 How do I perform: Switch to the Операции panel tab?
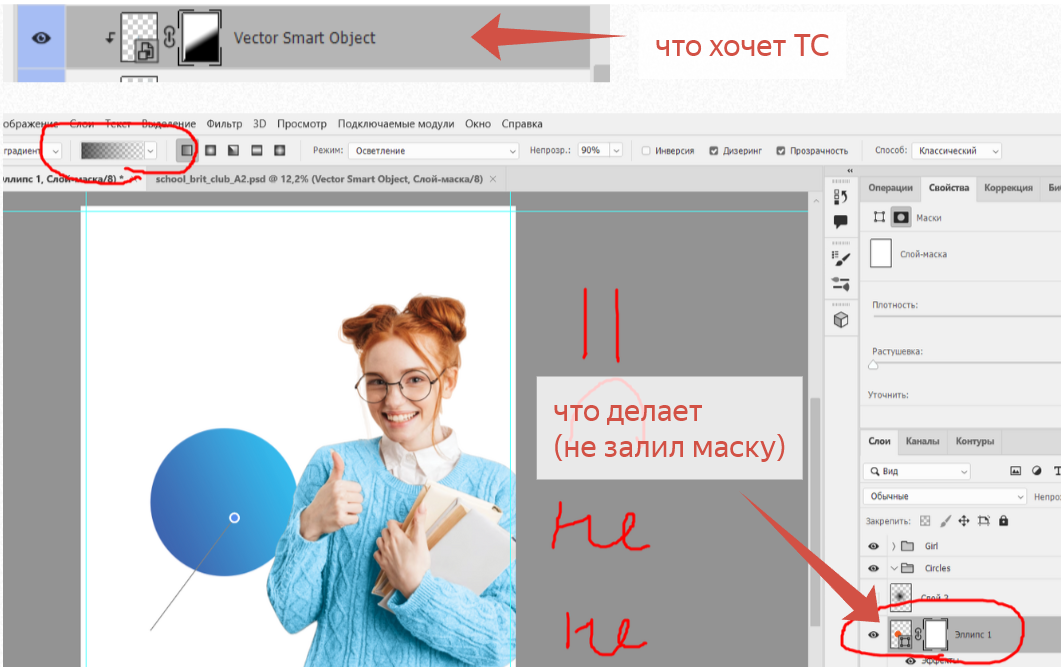tap(890, 188)
